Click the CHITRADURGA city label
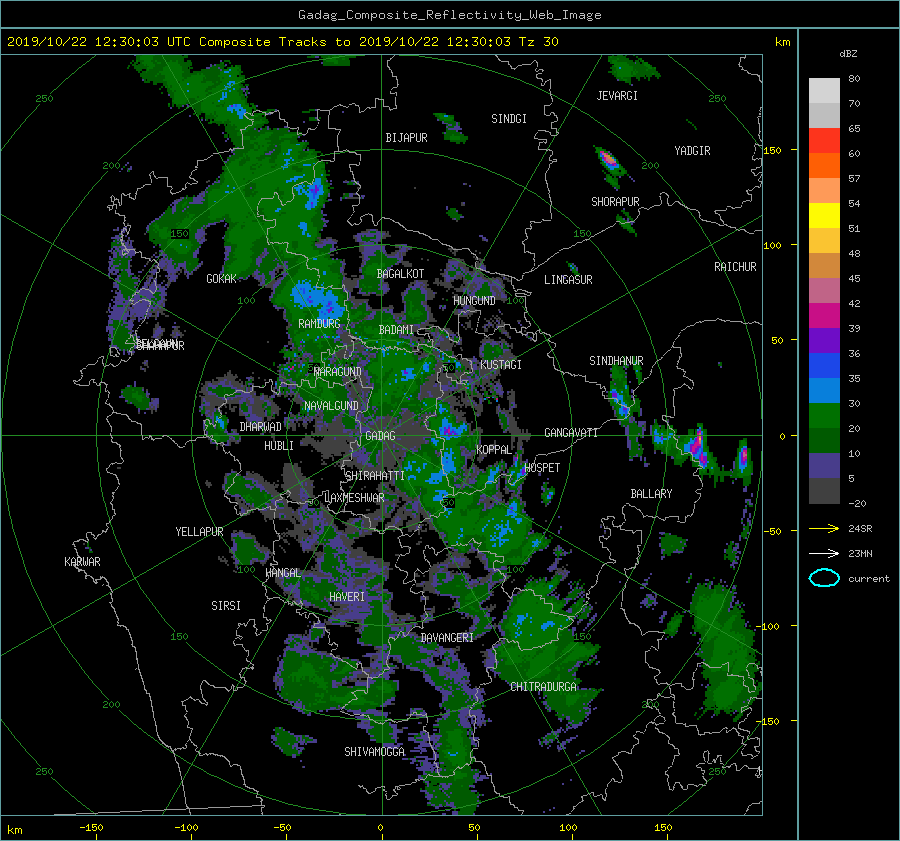This screenshot has height=841, width=900. pos(544,687)
